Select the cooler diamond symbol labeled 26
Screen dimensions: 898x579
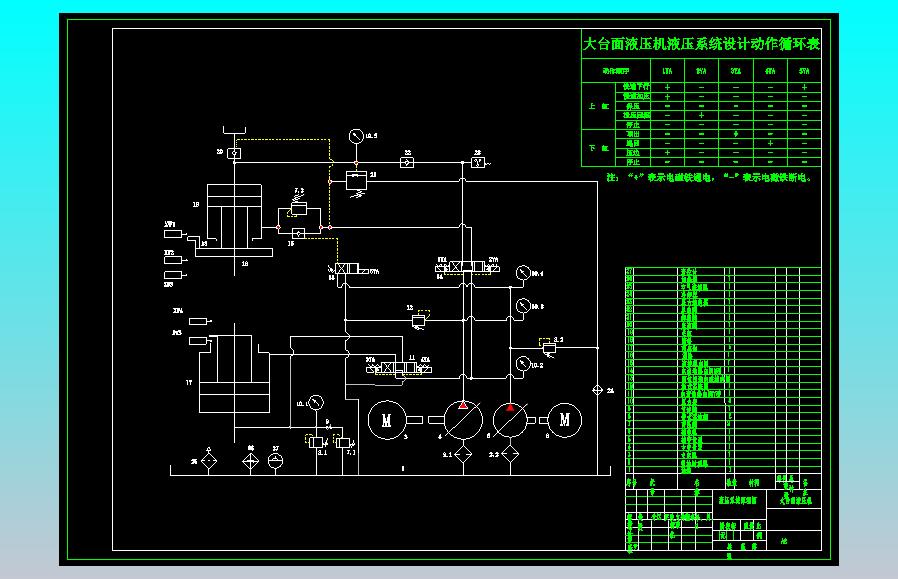click(250, 460)
